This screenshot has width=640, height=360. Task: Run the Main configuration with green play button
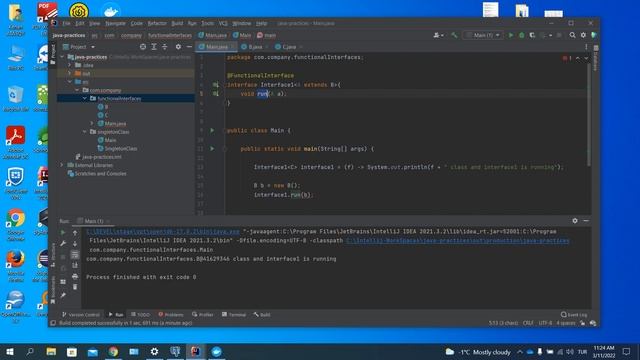pos(511,36)
